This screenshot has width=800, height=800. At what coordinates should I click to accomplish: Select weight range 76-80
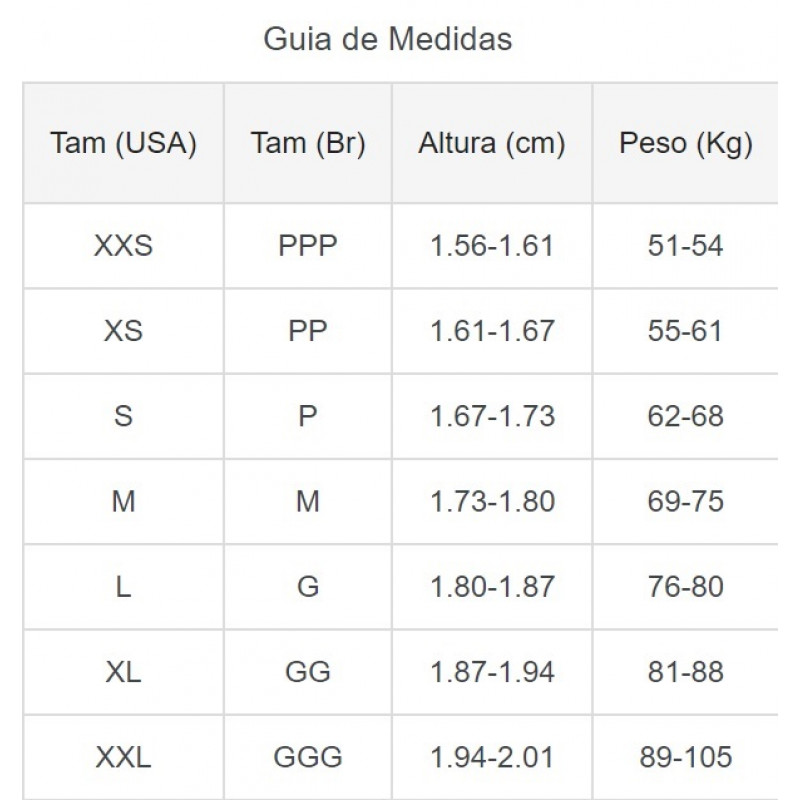tap(685, 586)
